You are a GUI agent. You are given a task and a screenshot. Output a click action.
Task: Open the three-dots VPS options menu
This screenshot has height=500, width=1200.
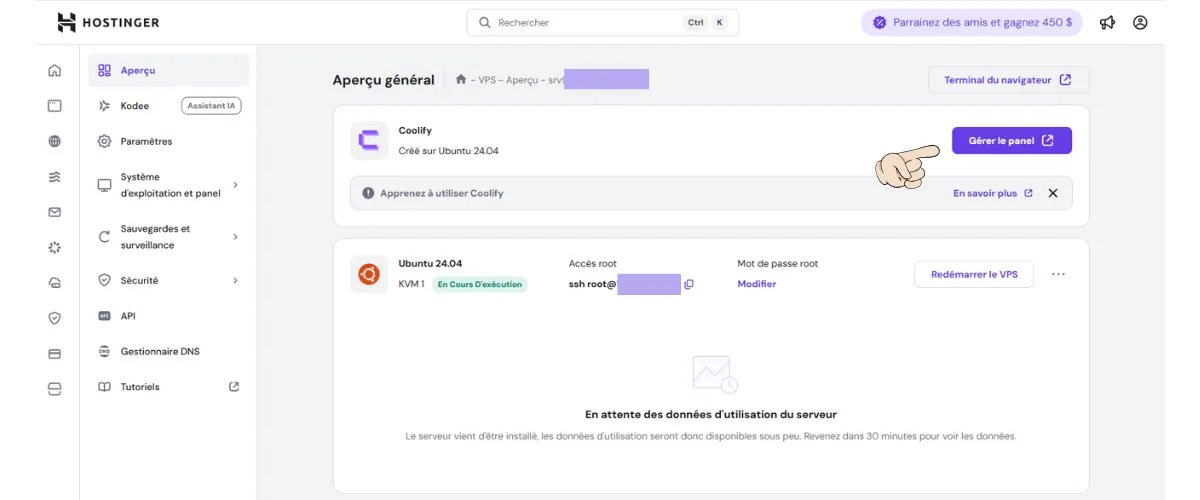pos(1058,274)
